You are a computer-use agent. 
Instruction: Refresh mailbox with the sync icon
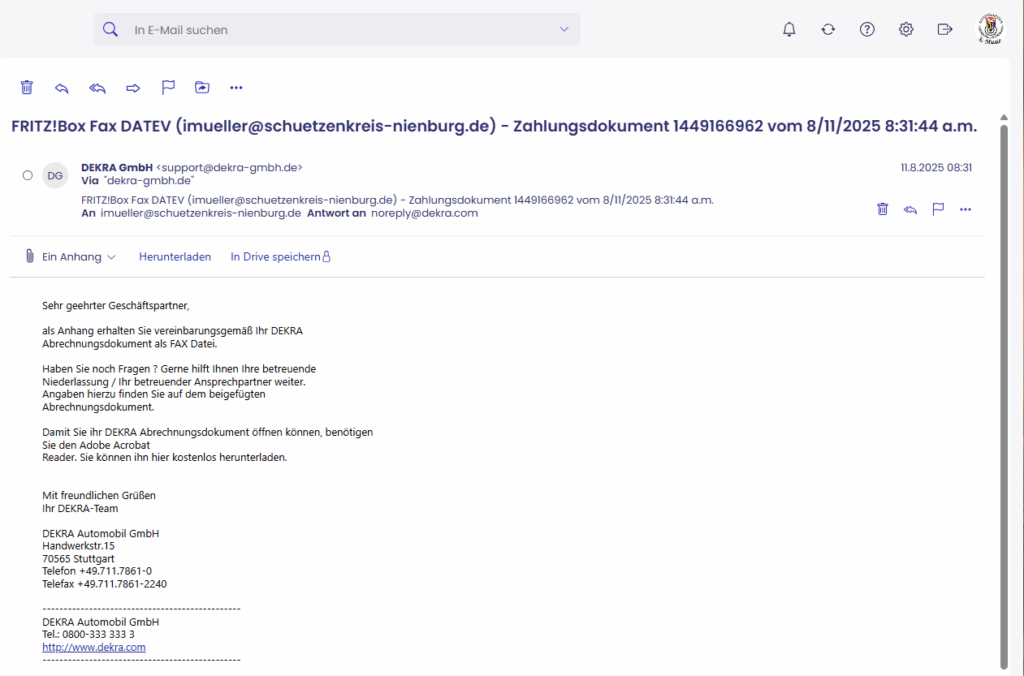(x=828, y=29)
